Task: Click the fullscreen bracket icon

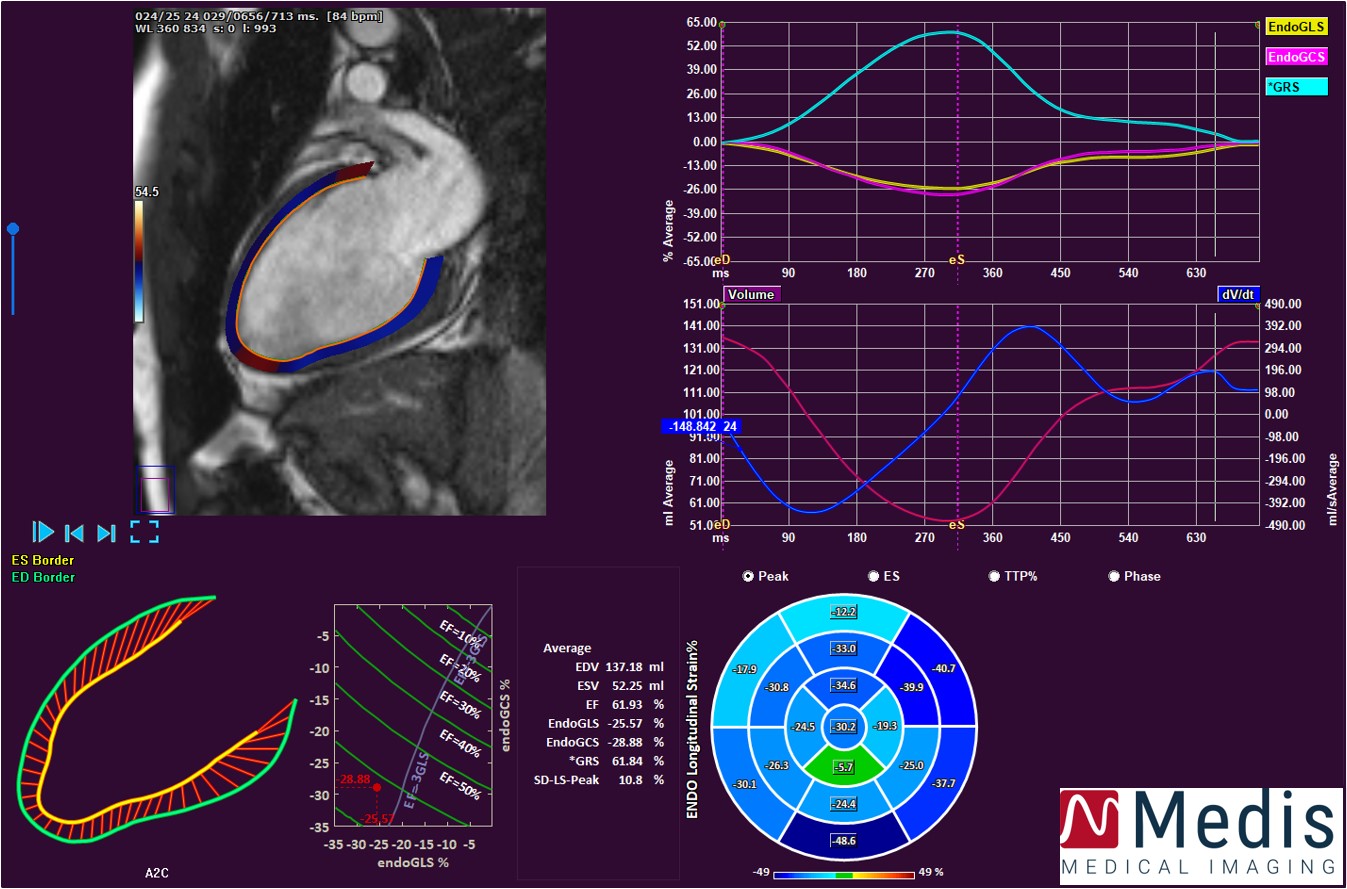Action: (x=144, y=532)
